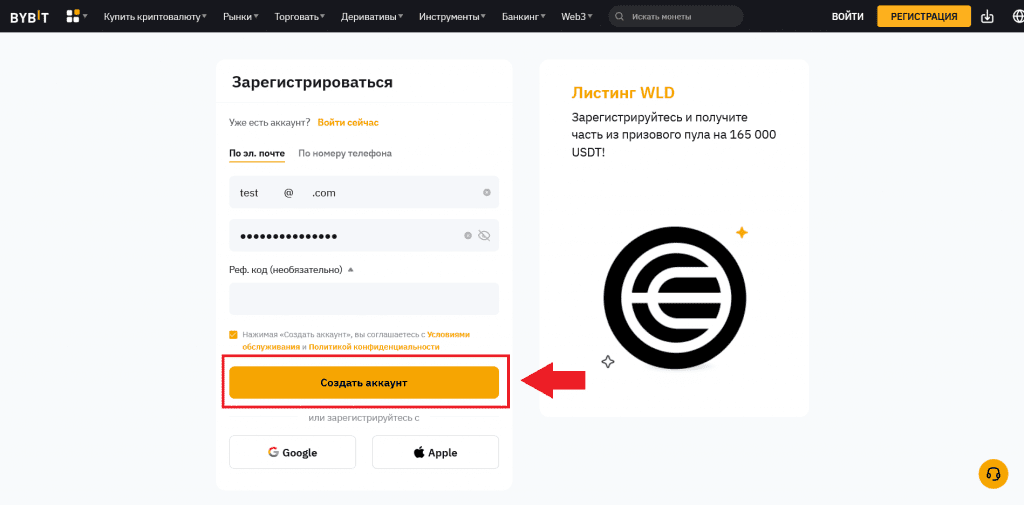Open the Bybit logo home link

29,16
